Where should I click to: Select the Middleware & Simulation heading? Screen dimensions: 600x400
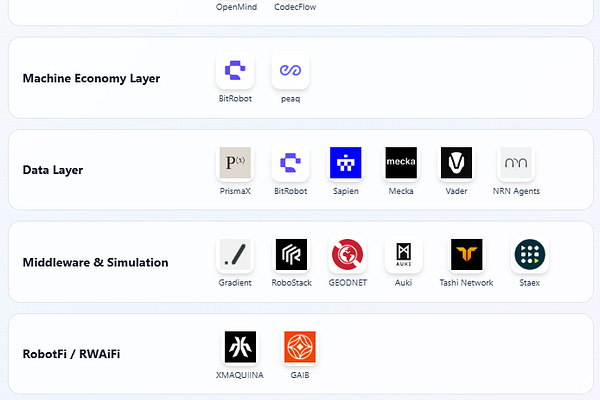[96, 263]
